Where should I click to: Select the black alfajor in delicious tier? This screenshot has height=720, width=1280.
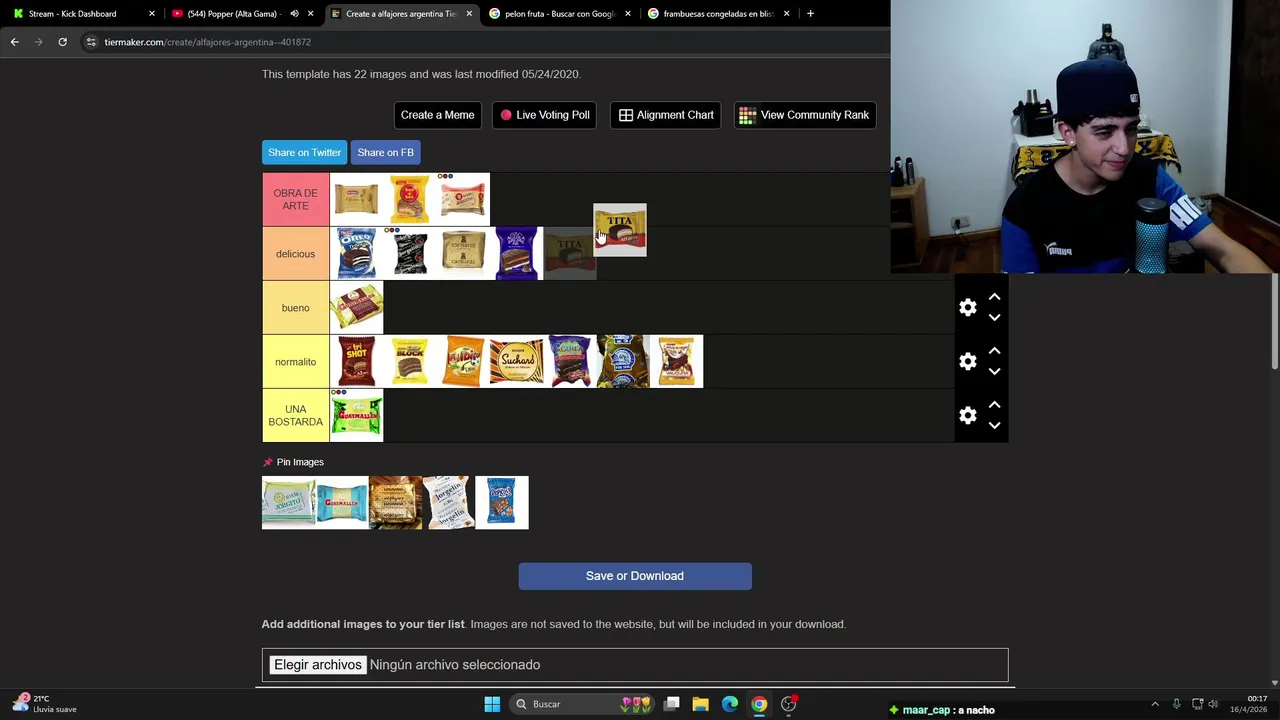[x=410, y=254]
